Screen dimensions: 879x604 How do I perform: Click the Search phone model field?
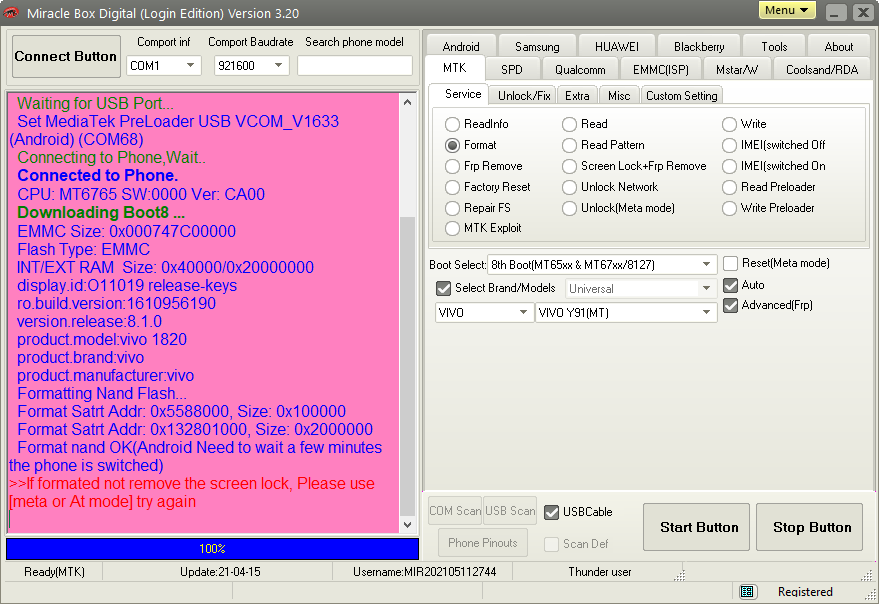pyautogui.click(x=355, y=66)
